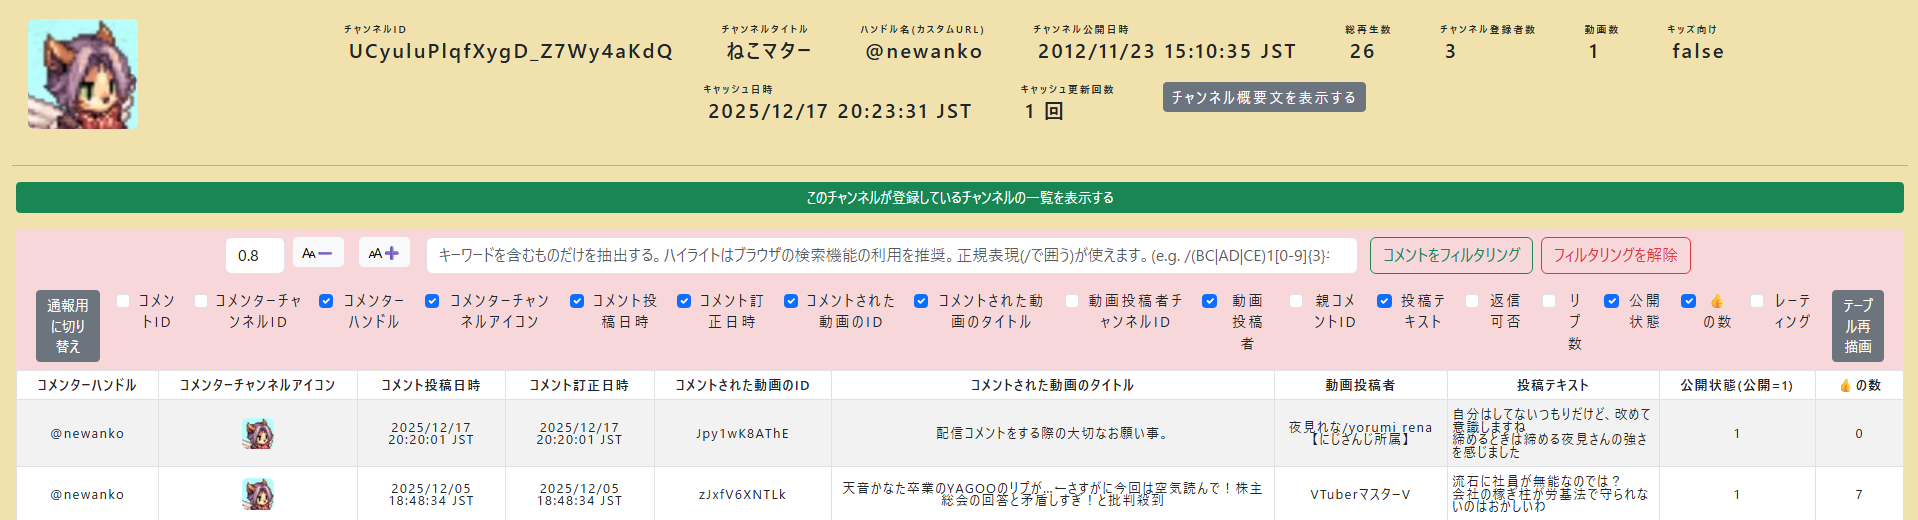The image size is (1918, 520).
Task: Click the increase font size icon
Action: pyautogui.click(x=384, y=253)
